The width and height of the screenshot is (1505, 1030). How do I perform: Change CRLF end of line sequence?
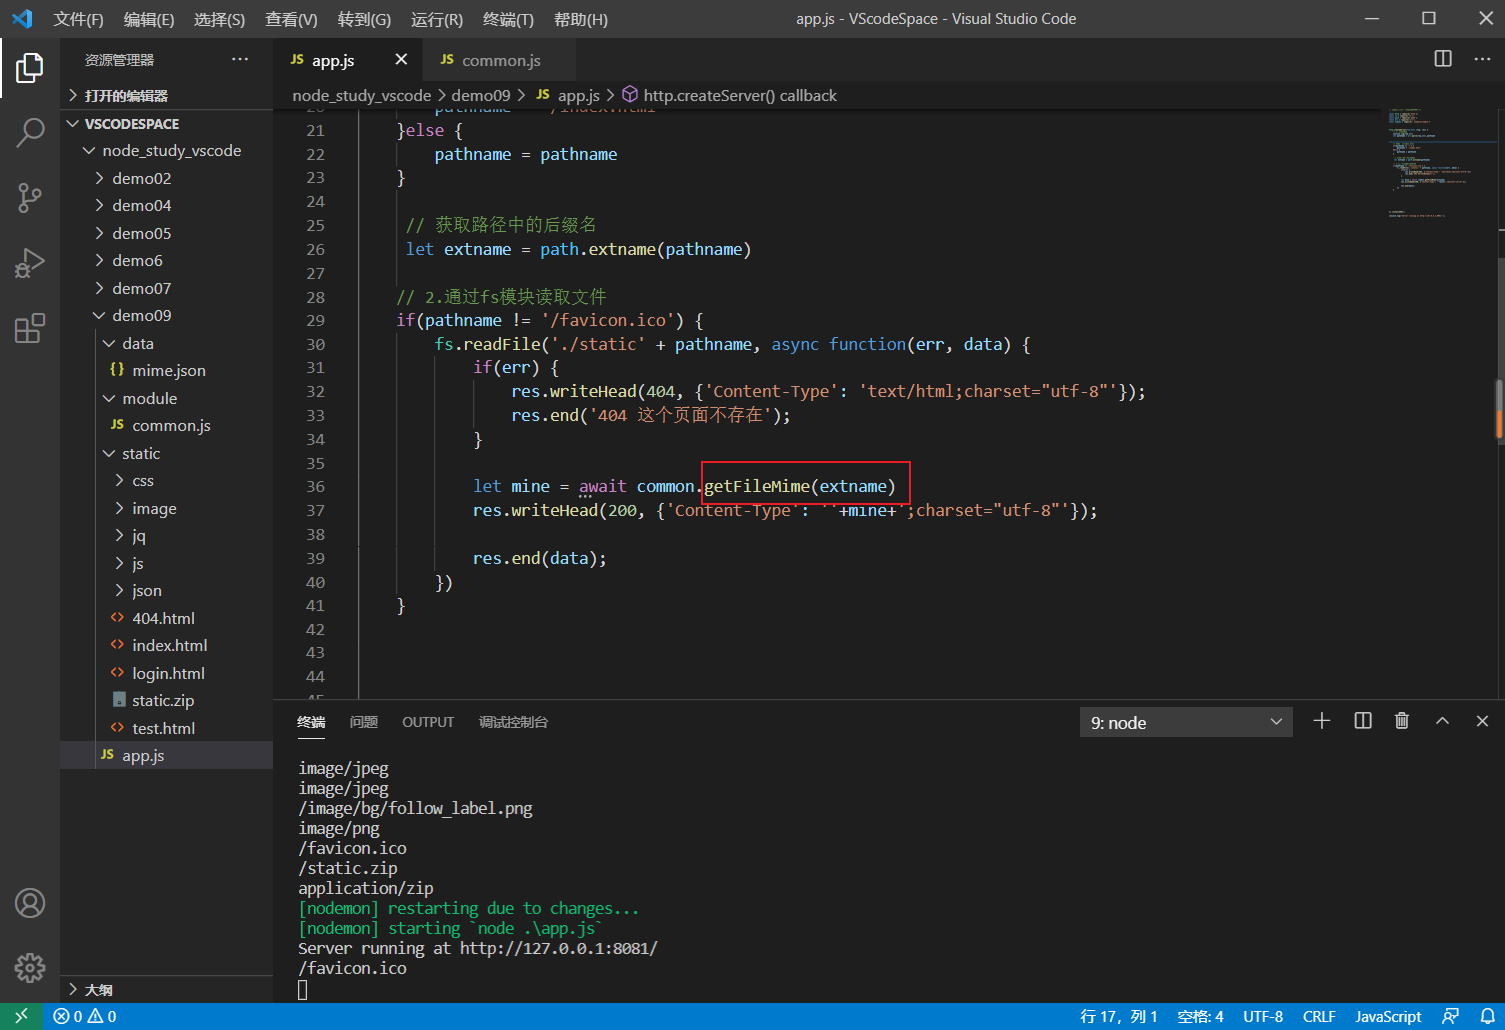click(1319, 1016)
